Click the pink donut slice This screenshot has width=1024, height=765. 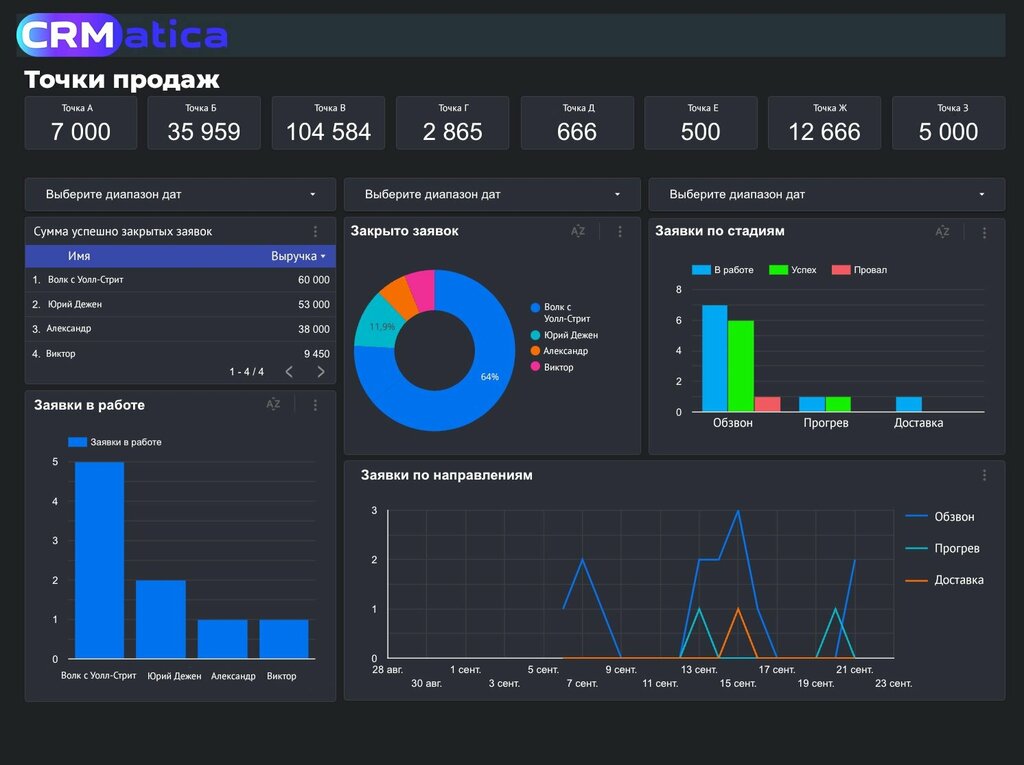point(422,289)
